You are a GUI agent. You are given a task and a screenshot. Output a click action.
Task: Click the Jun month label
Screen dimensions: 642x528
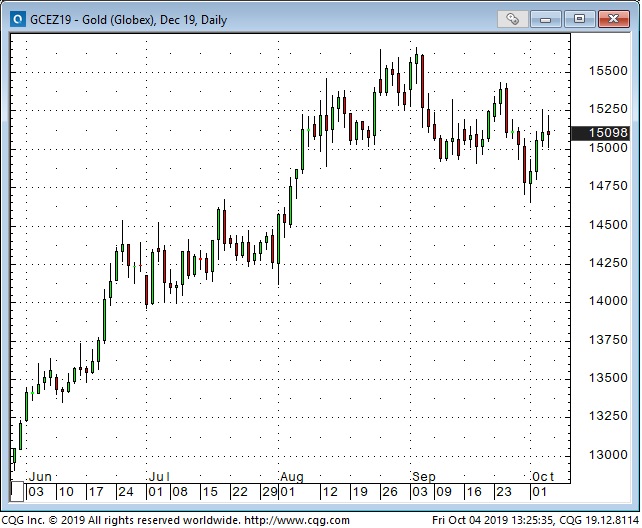(40, 477)
